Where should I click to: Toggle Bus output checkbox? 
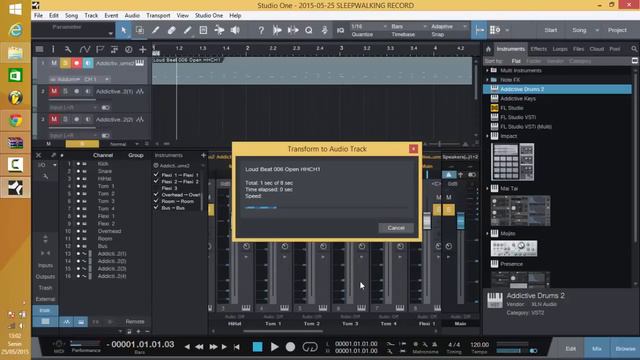[x=156, y=208]
